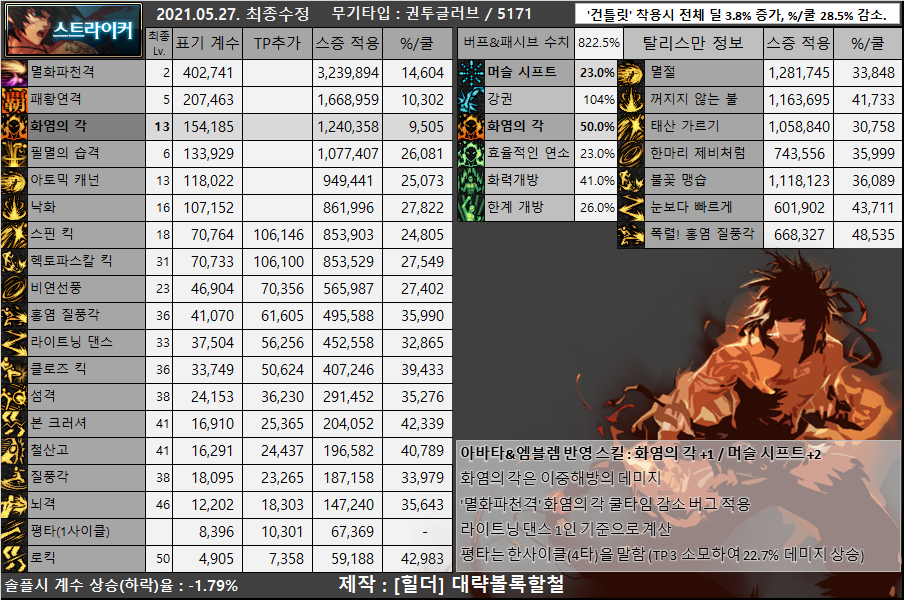904x600 pixels.
Task: Click the 버프&패시브 수치 header cell
Action: click(x=516, y=44)
